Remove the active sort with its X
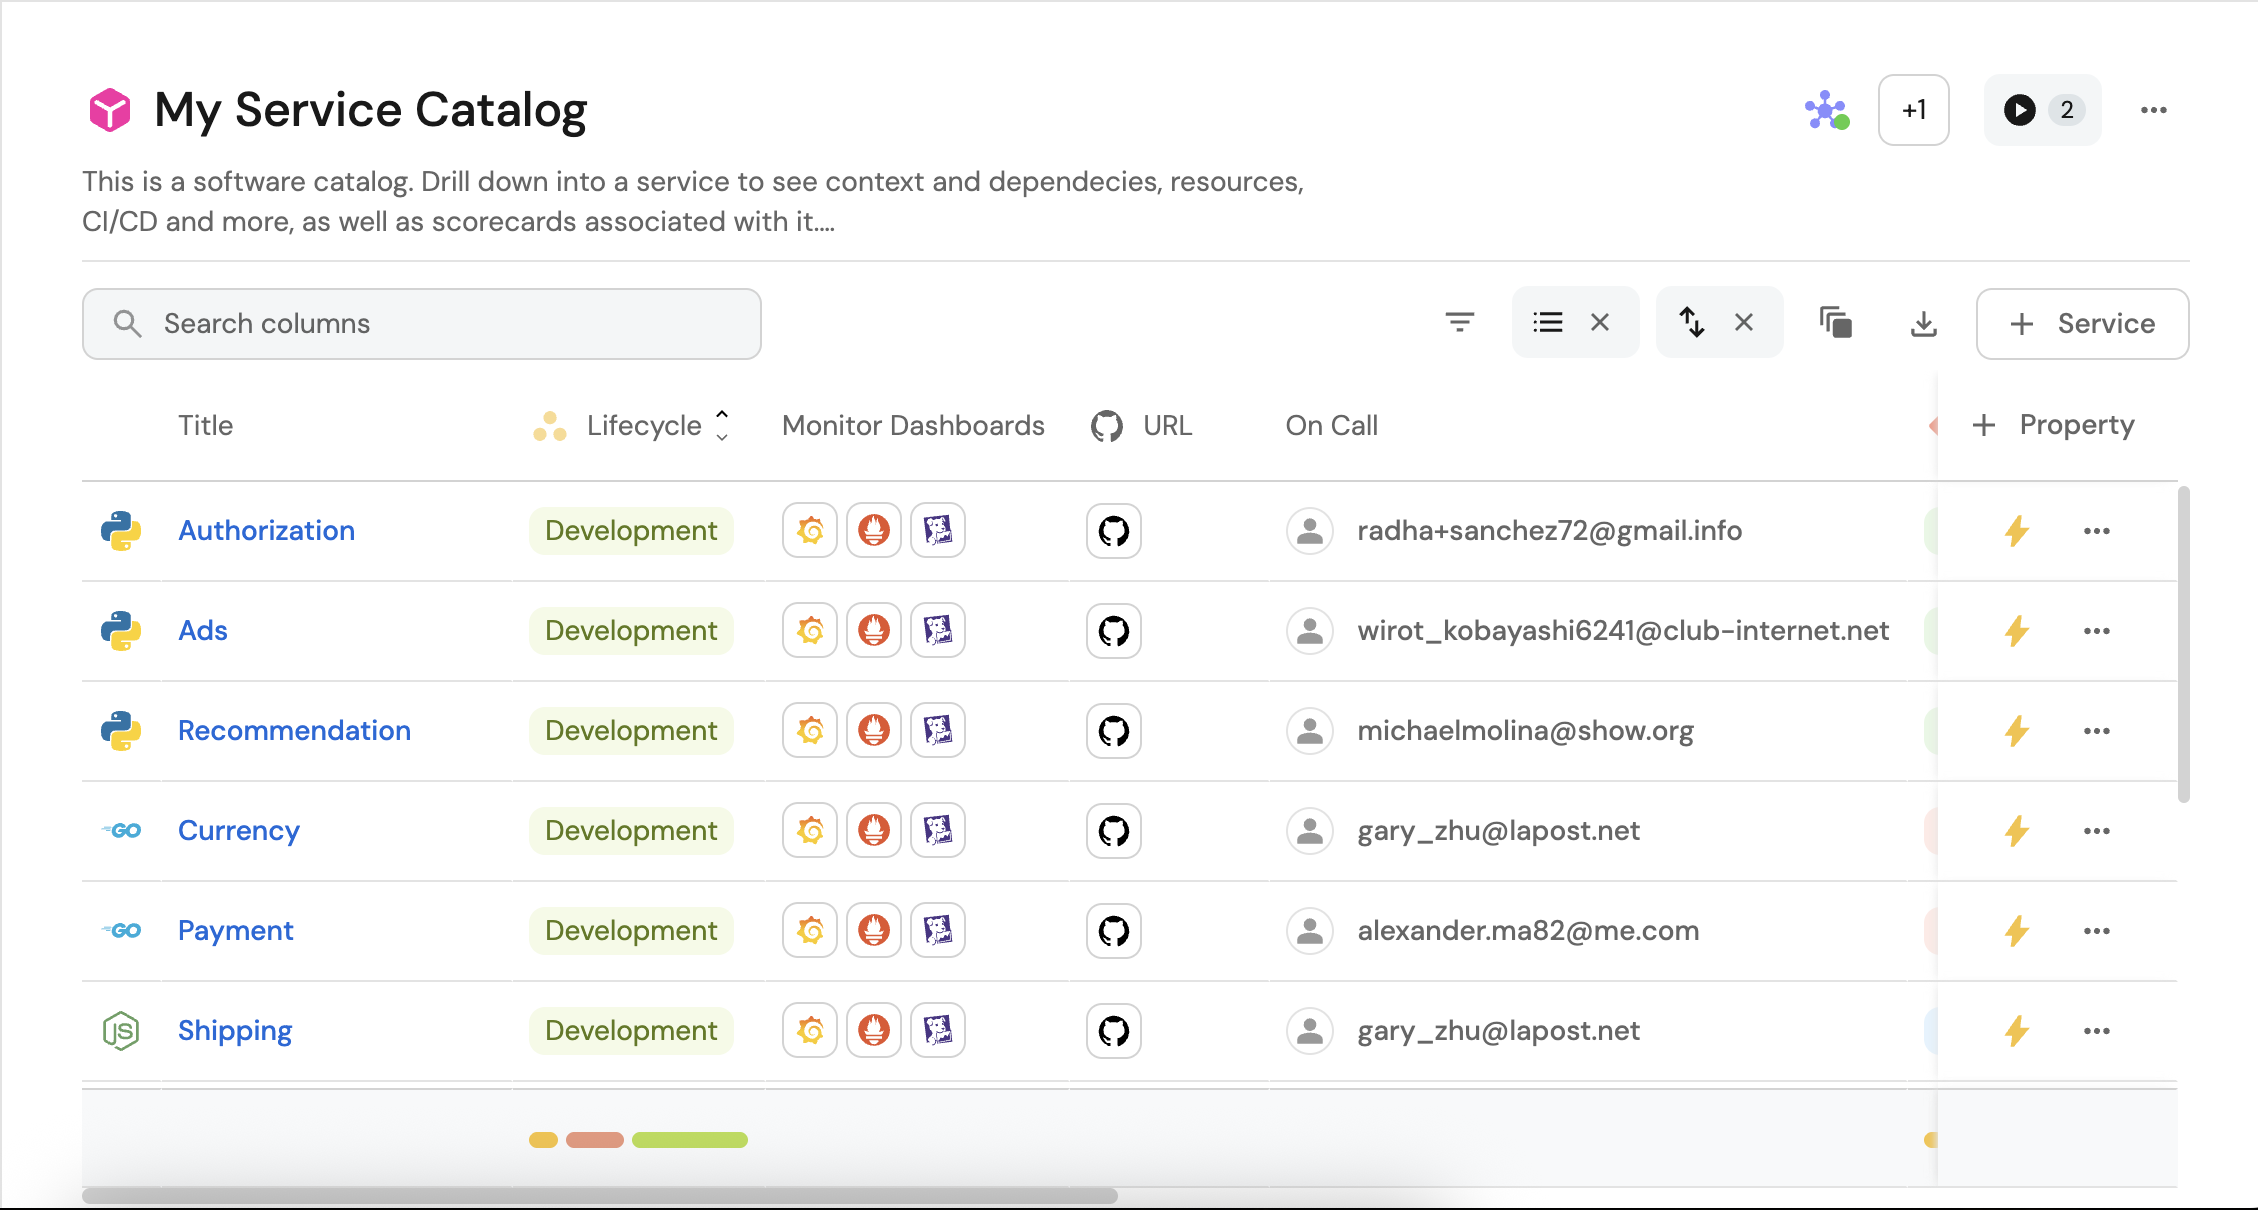This screenshot has height=1210, width=2258. pyautogui.click(x=1744, y=322)
